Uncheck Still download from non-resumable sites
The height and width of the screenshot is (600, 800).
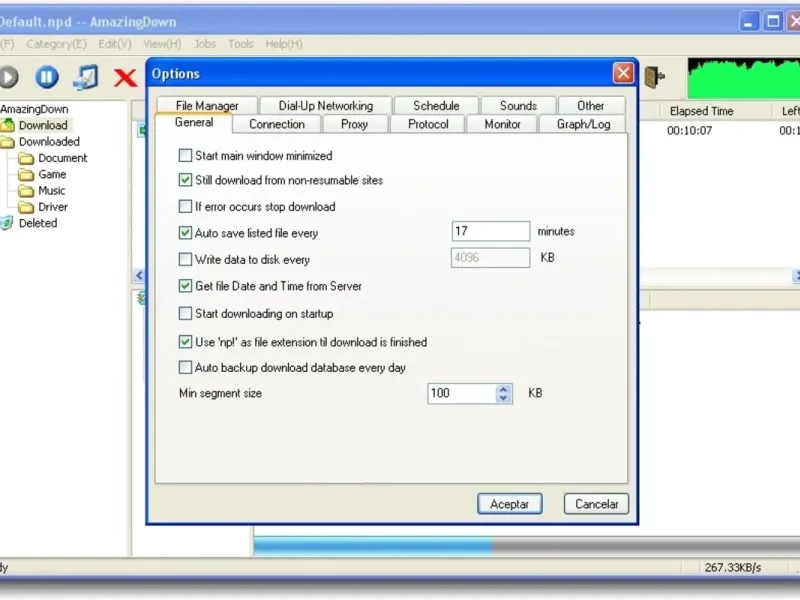[x=185, y=180]
